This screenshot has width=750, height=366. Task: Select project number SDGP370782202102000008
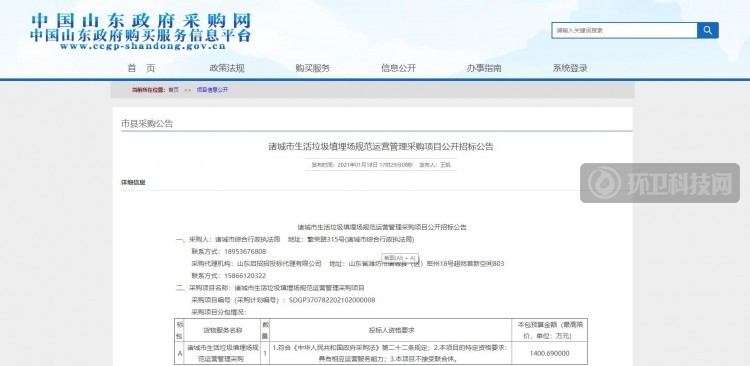(332, 300)
